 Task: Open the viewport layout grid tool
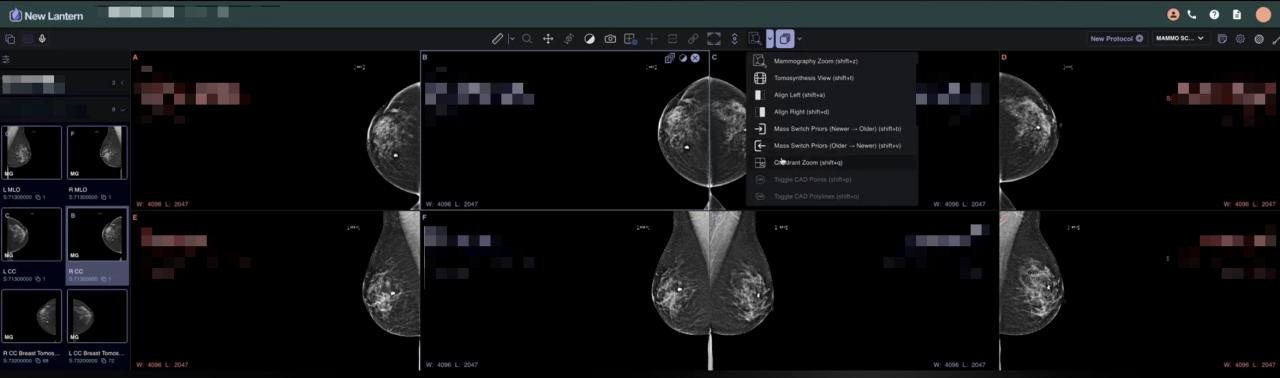631,39
